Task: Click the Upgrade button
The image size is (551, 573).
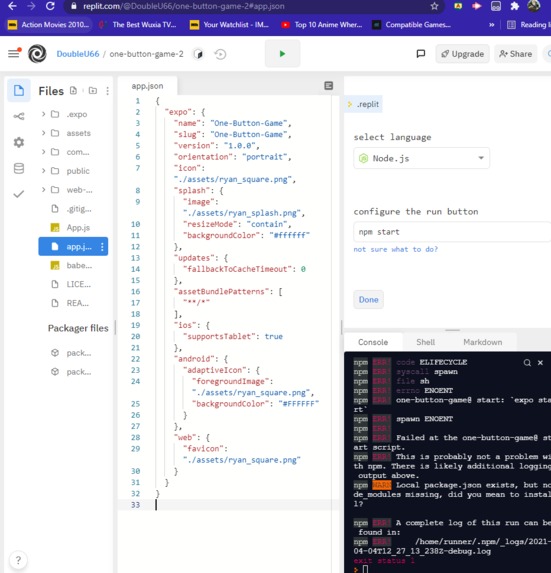Action: click(x=462, y=54)
